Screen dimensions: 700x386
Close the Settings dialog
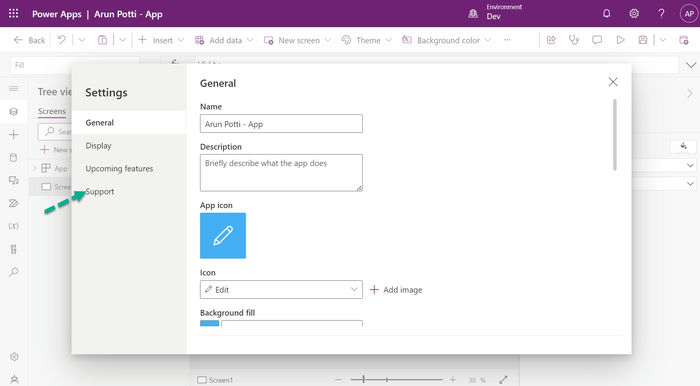(613, 82)
